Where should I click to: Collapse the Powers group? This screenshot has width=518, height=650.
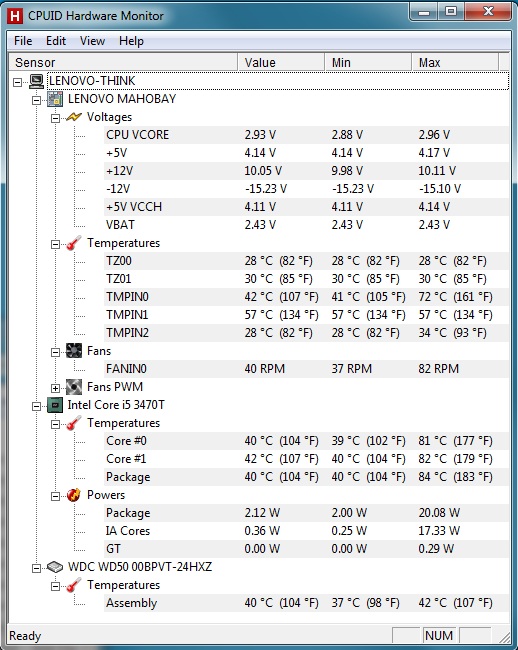(55, 496)
